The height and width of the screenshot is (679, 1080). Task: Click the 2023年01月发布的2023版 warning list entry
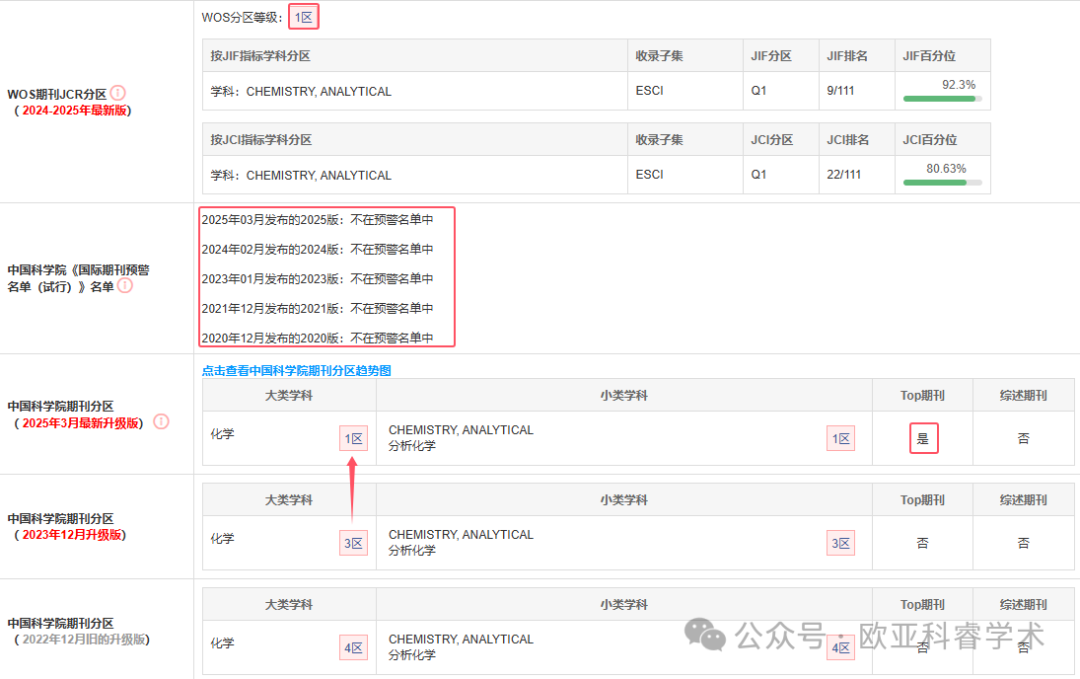(318, 279)
